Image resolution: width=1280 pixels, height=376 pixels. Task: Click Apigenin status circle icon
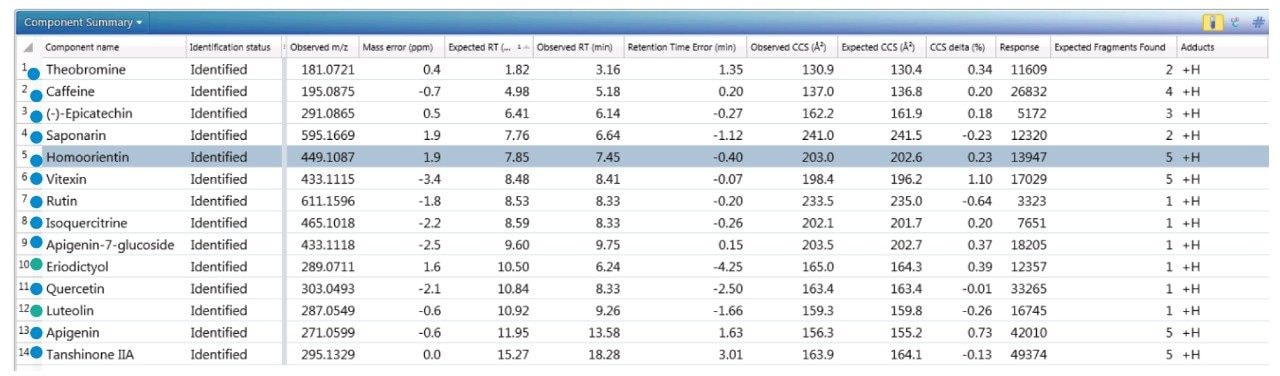point(36,333)
